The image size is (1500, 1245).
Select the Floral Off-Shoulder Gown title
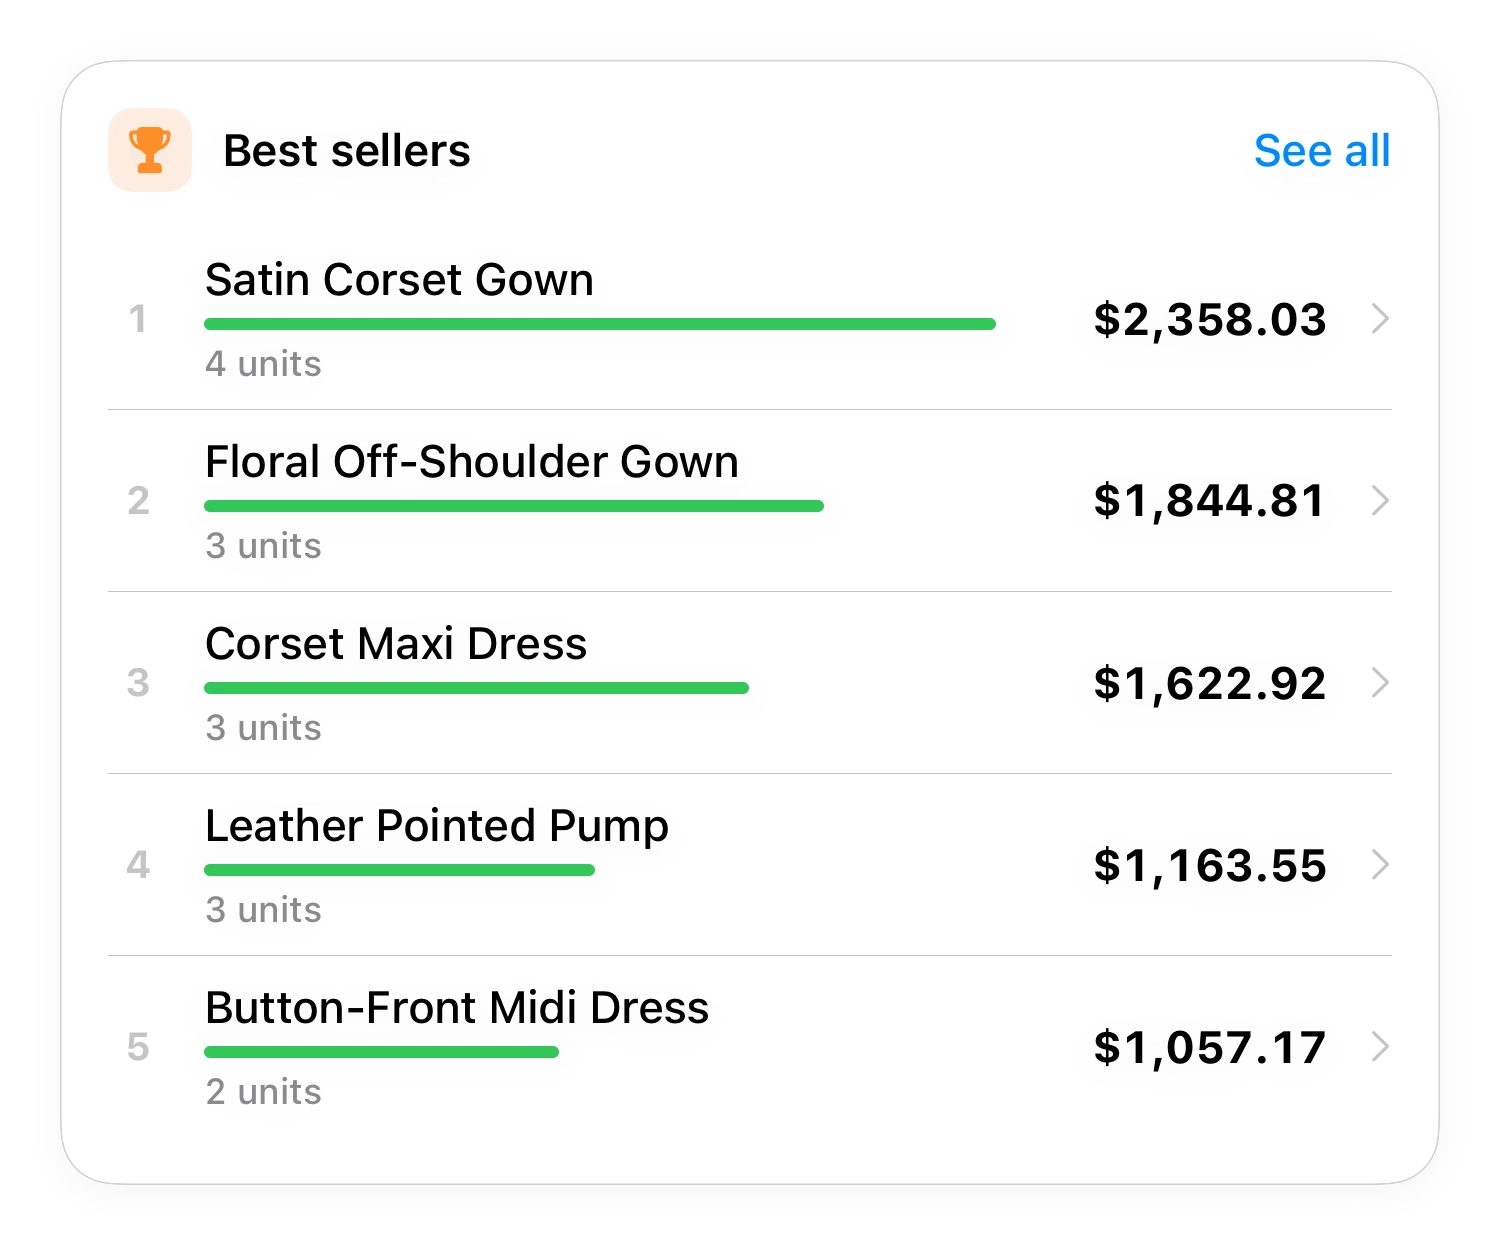(x=472, y=462)
